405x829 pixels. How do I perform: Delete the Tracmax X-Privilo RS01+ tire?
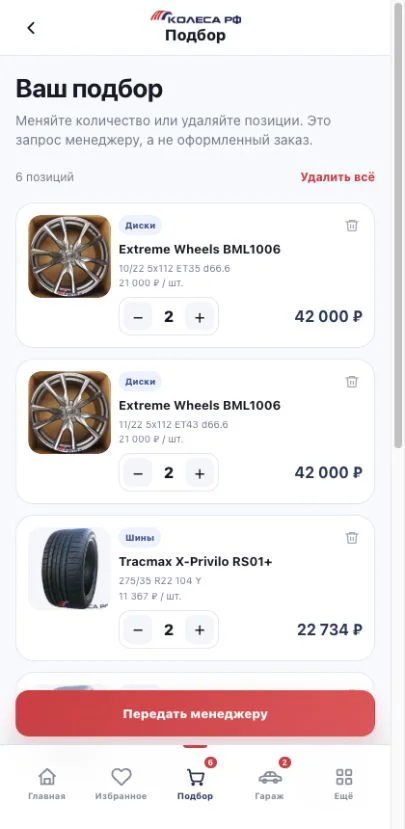pos(352,538)
